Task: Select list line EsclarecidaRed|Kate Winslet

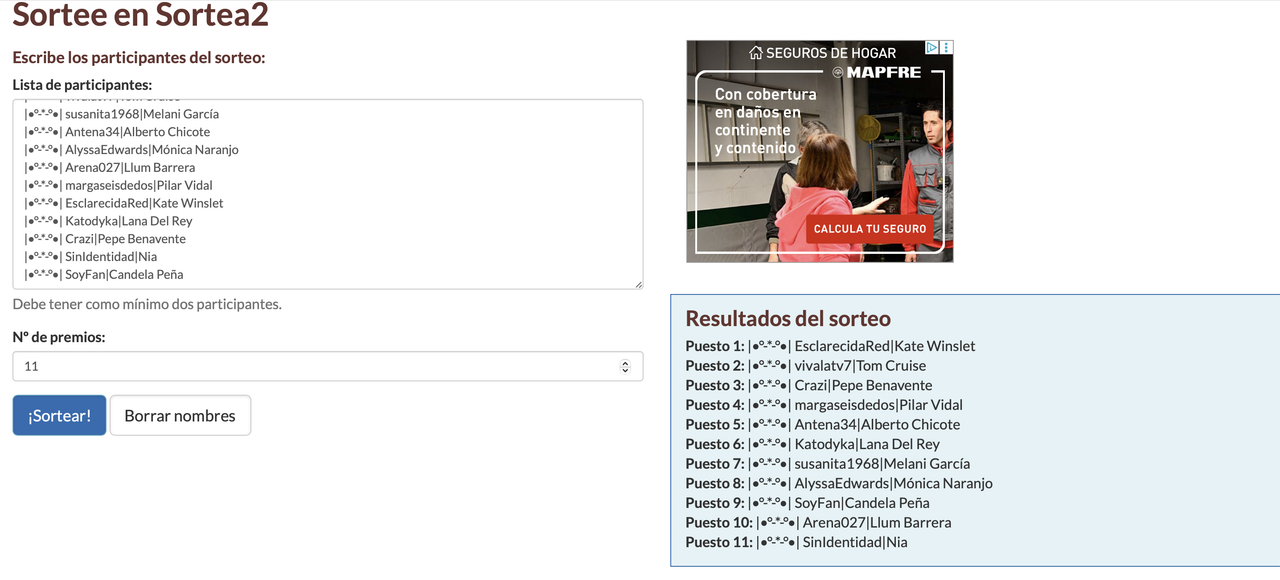Action: [124, 204]
